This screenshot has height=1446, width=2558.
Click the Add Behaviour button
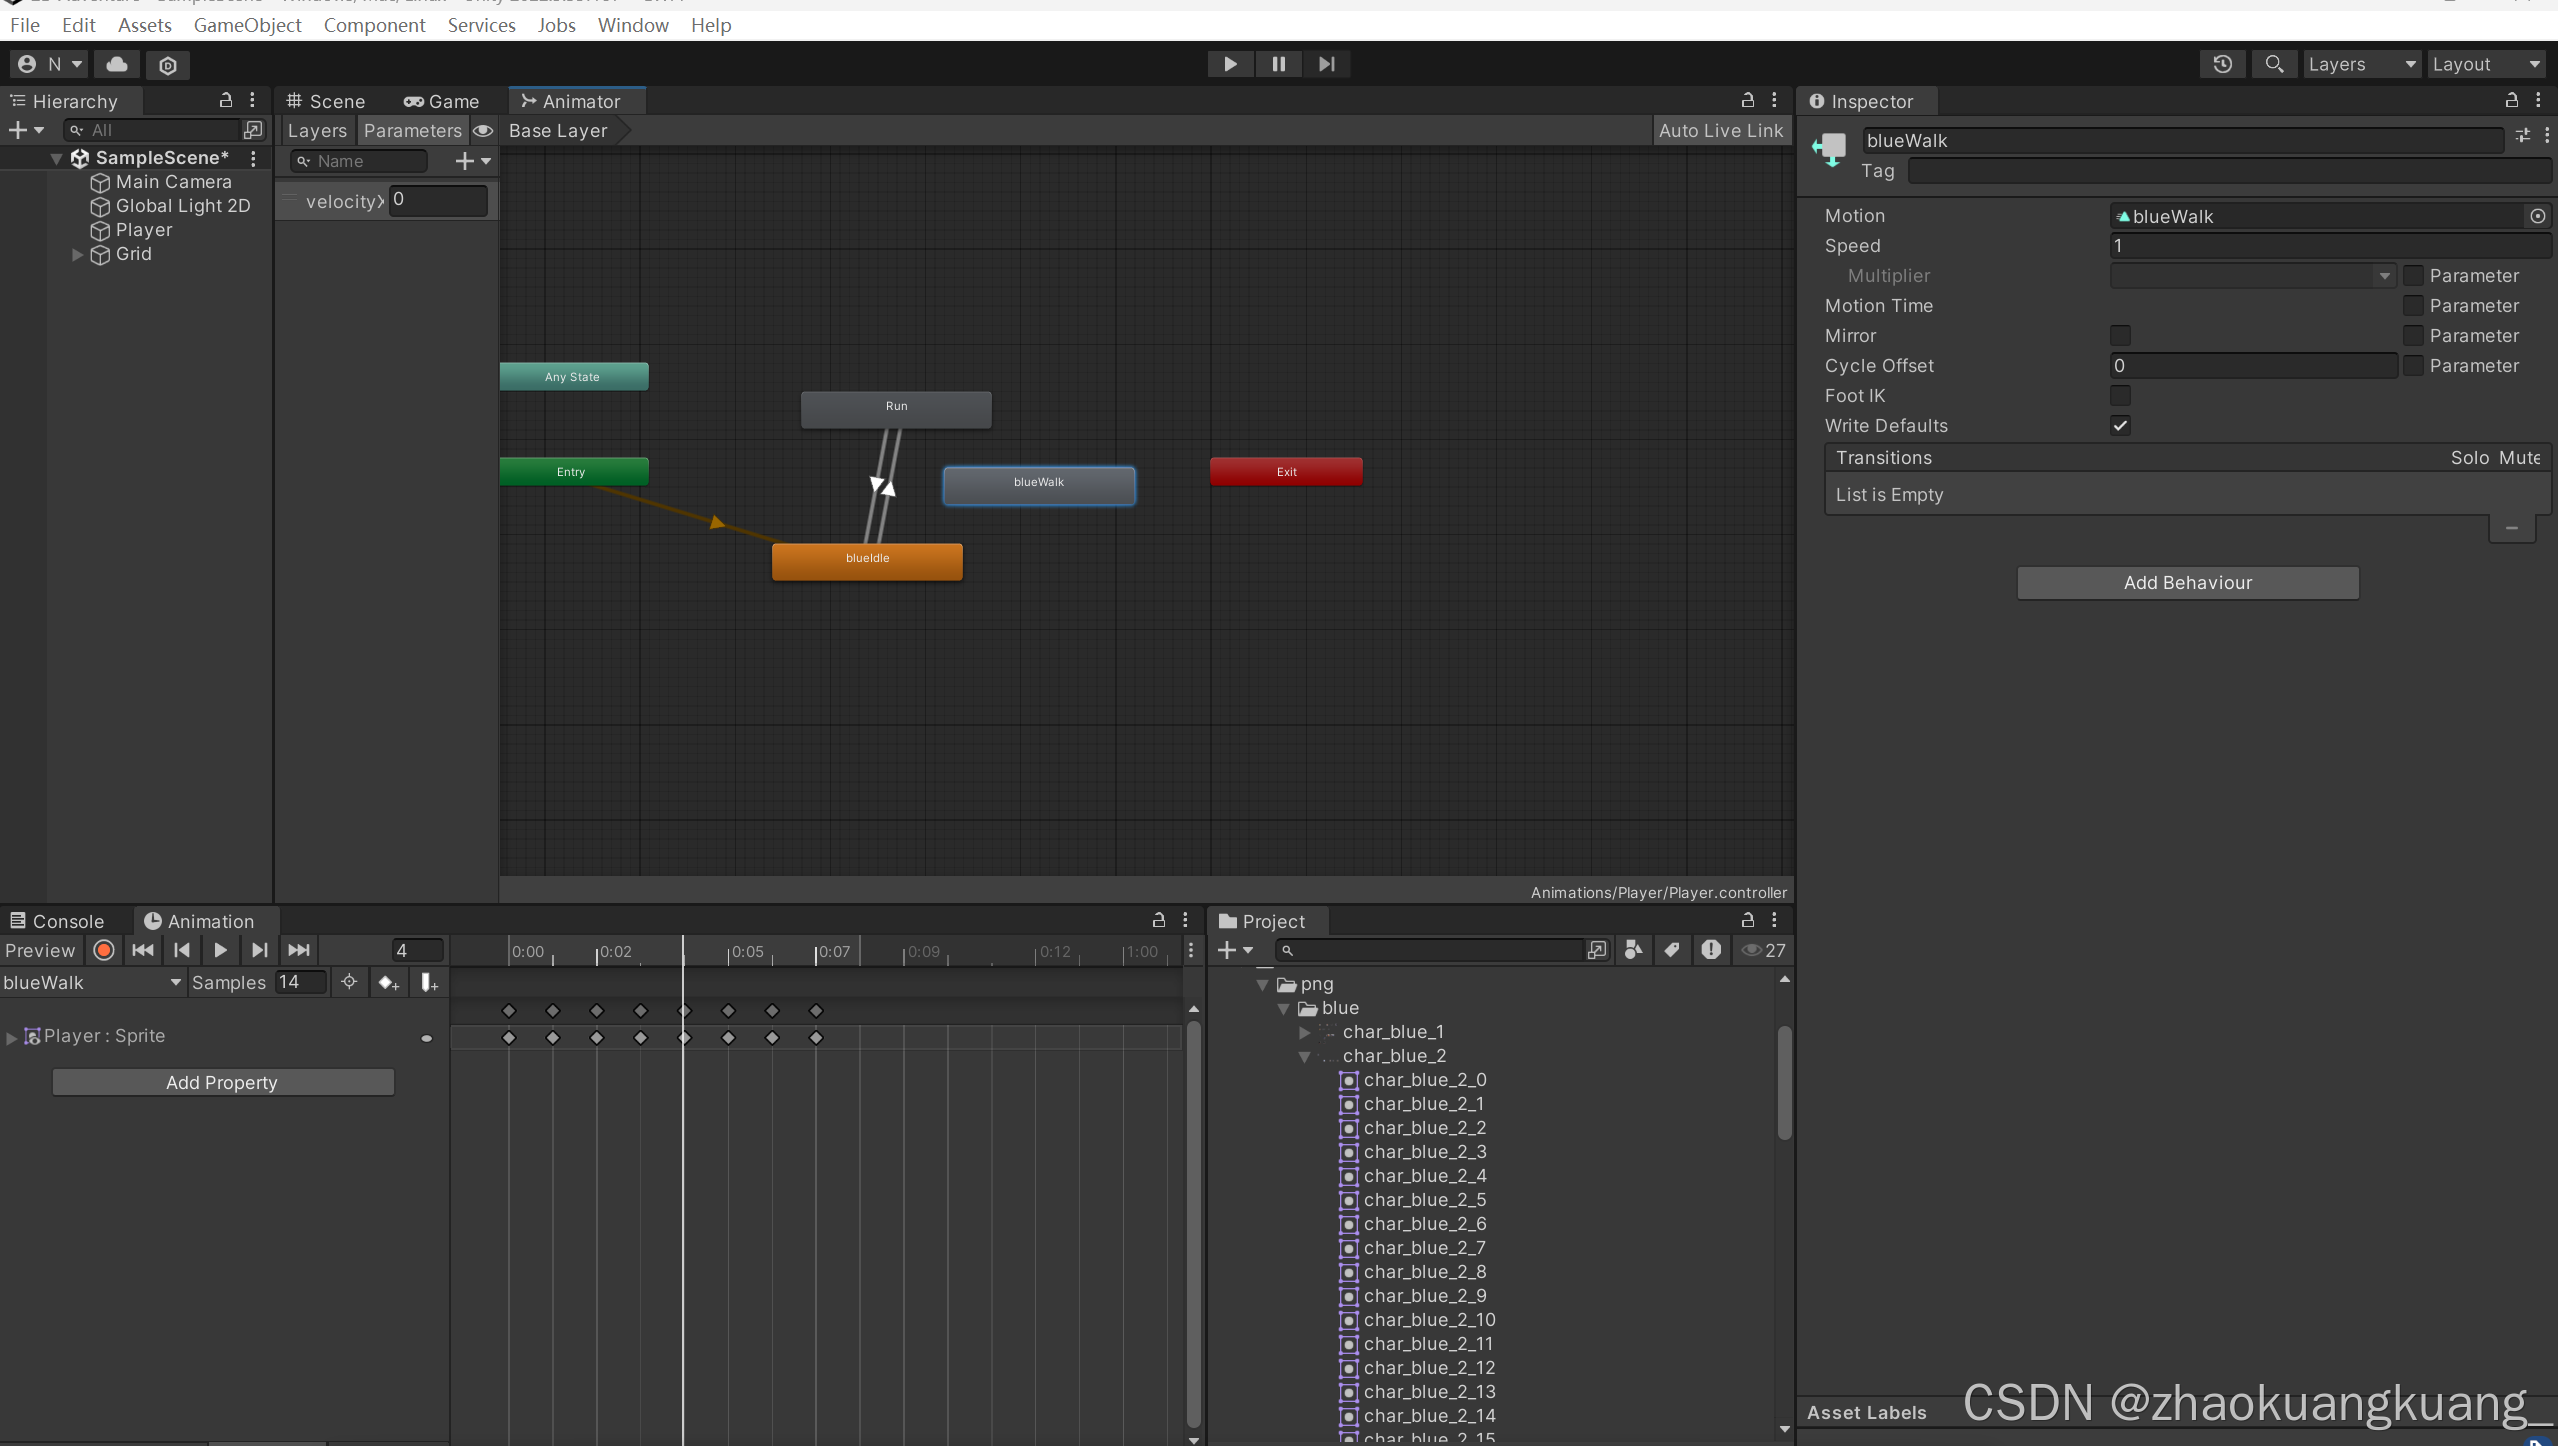[x=2187, y=583]
